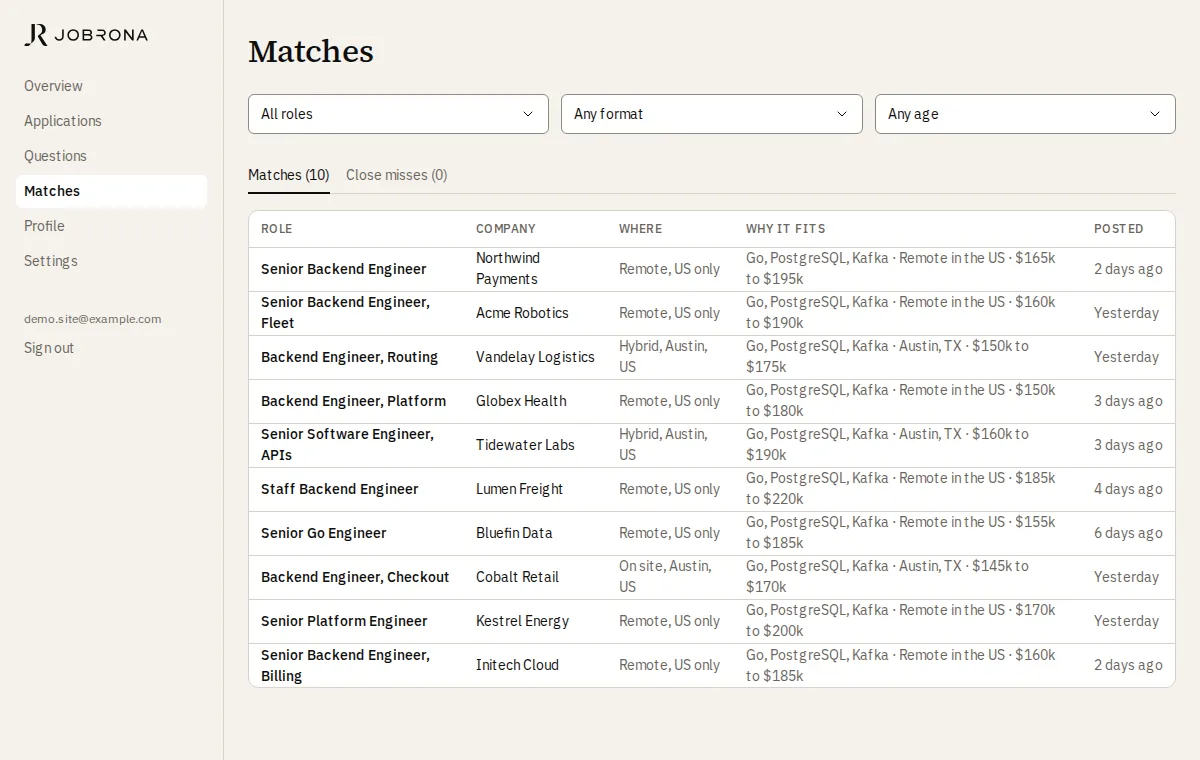Click the WHY IT FITS column header
This screenshot has height=760, width=1200.
pos(786,229)
